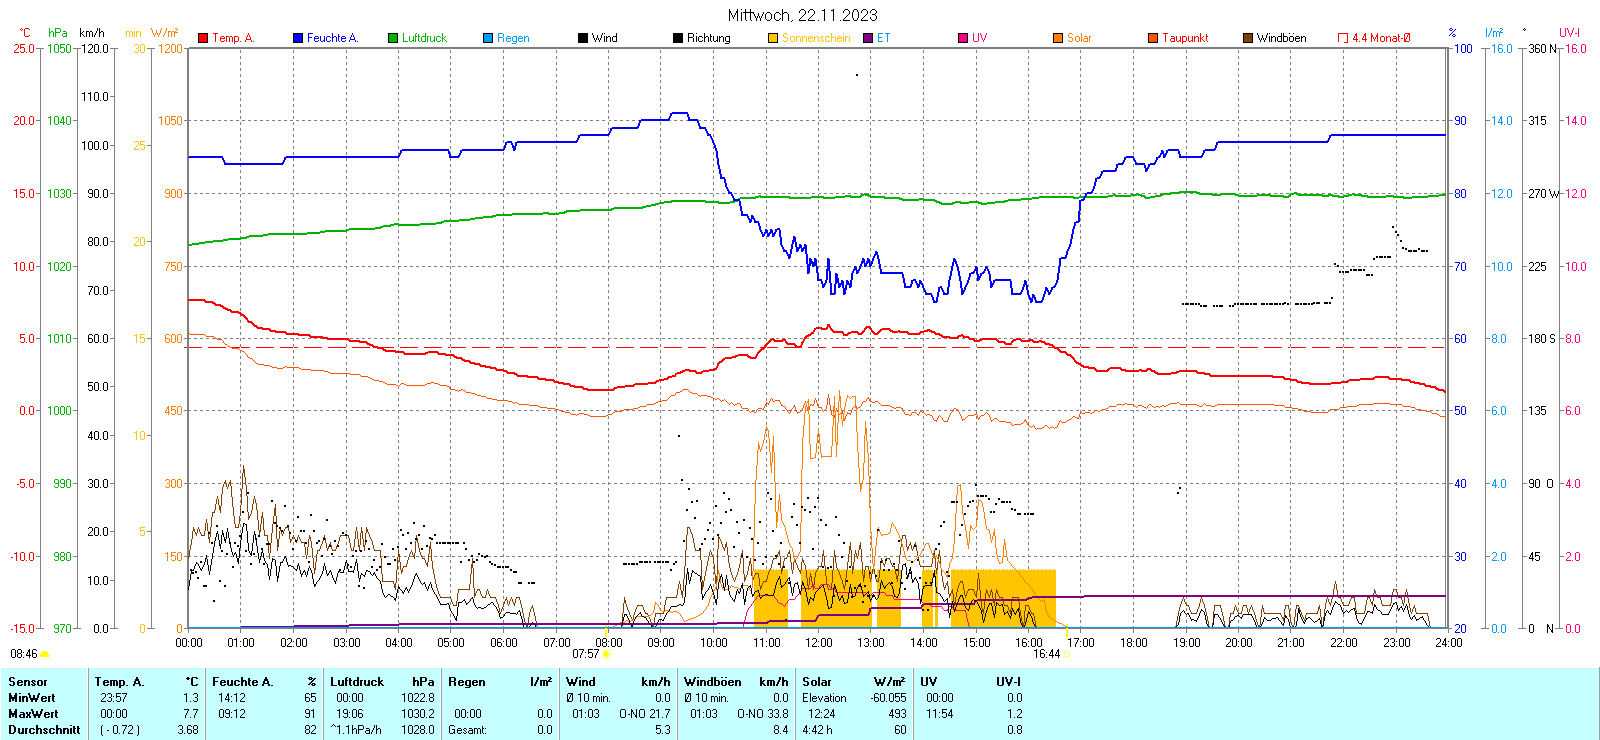Select the Luftdruck column header in the table
This screenshot has width=1600, height=740.
click(357, 682)
